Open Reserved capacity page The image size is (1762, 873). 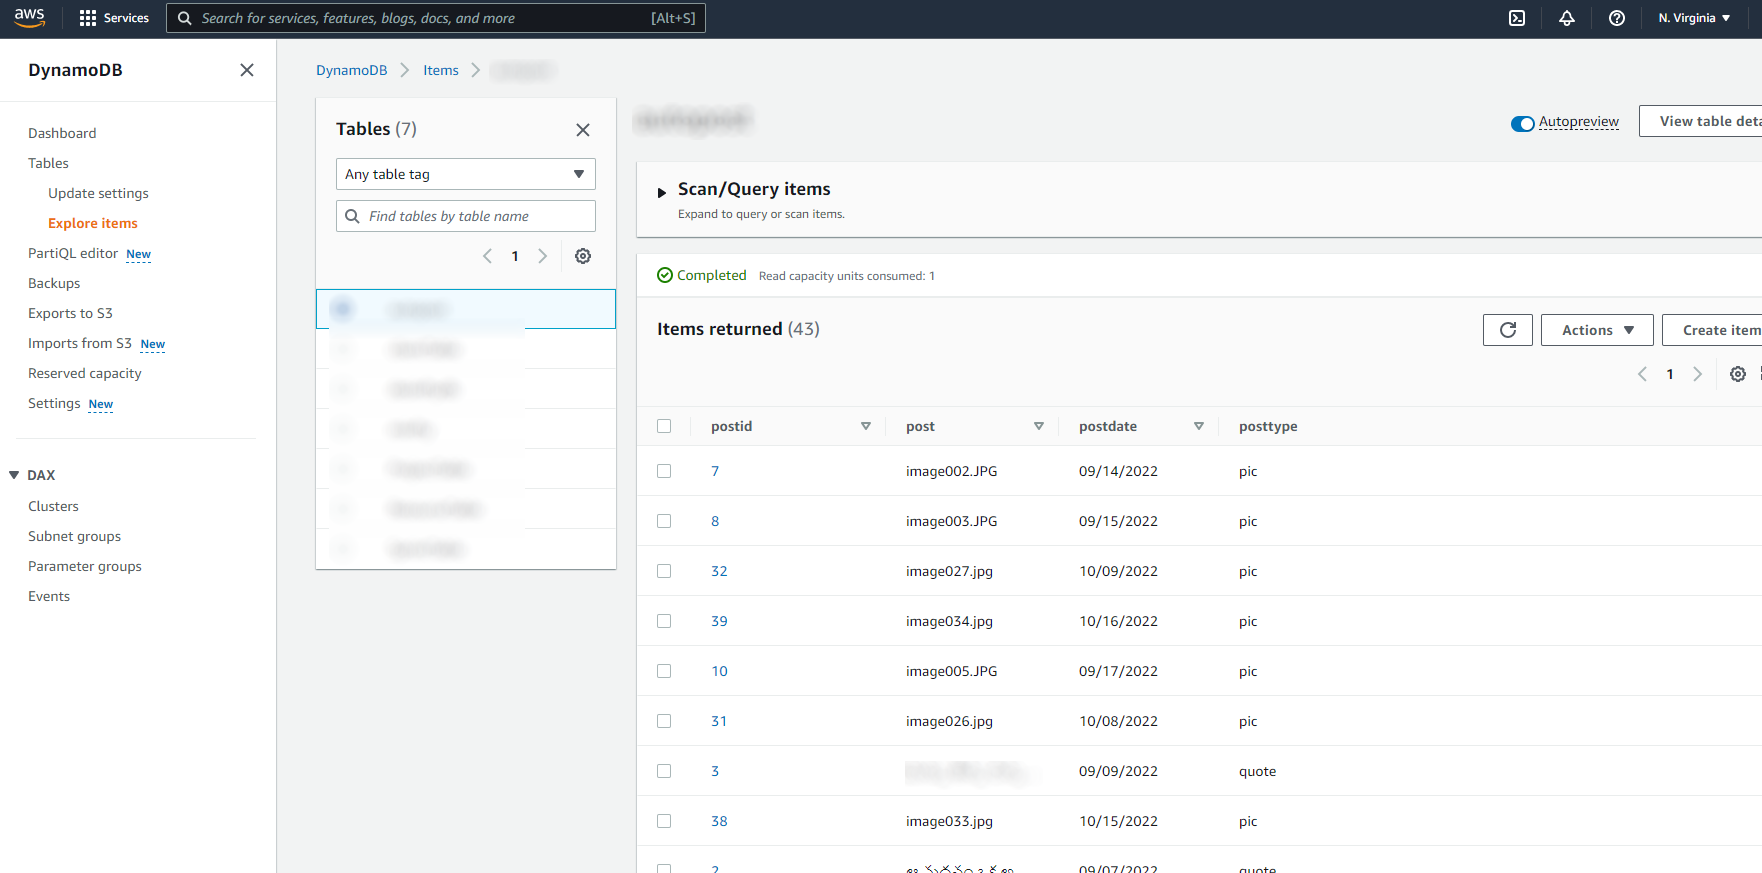coord(85,373)
